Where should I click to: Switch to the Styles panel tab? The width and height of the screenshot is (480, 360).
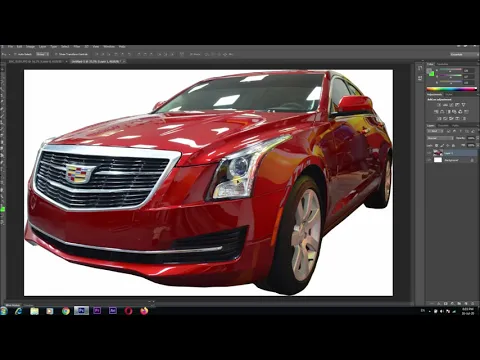click(x=449, y=95)
